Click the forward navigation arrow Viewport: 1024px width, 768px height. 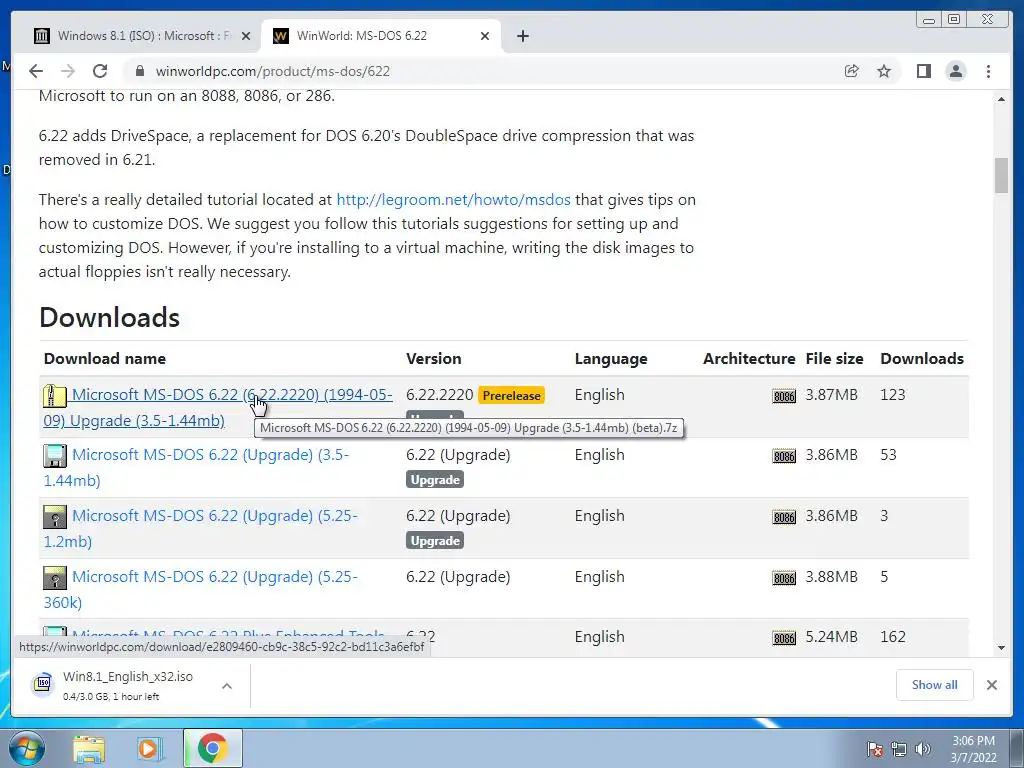[x=67, y=71]
